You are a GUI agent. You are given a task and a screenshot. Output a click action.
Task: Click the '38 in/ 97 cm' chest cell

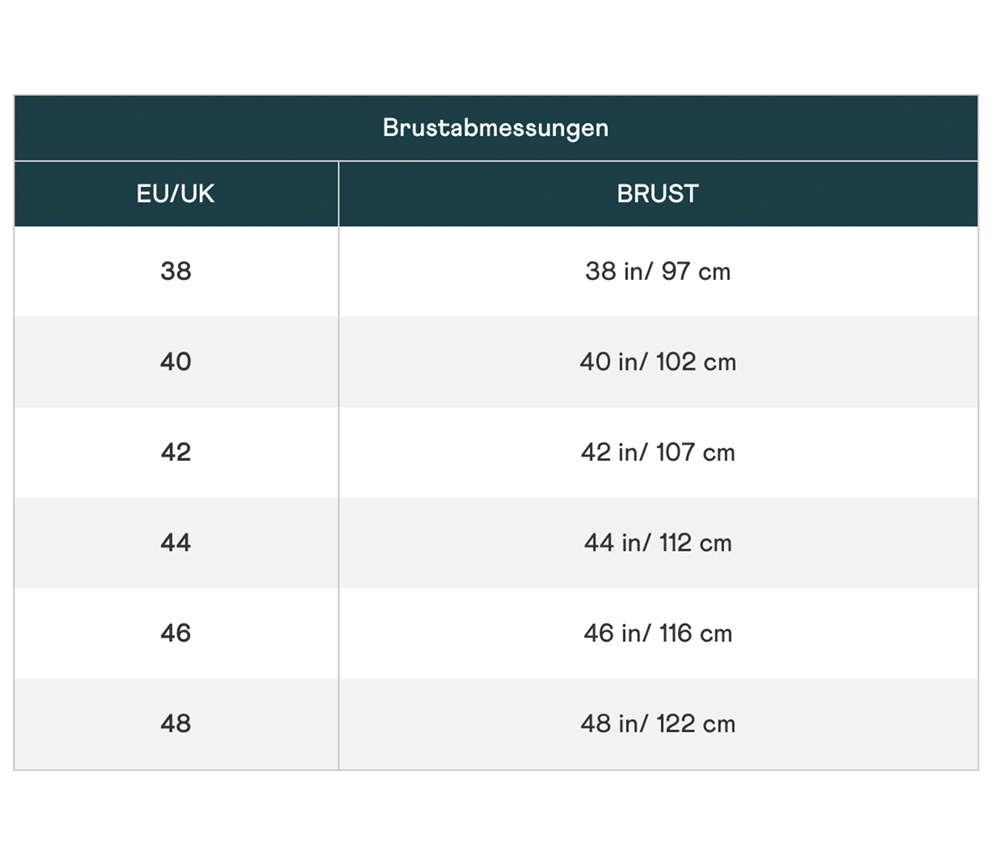tap(657, 271)
